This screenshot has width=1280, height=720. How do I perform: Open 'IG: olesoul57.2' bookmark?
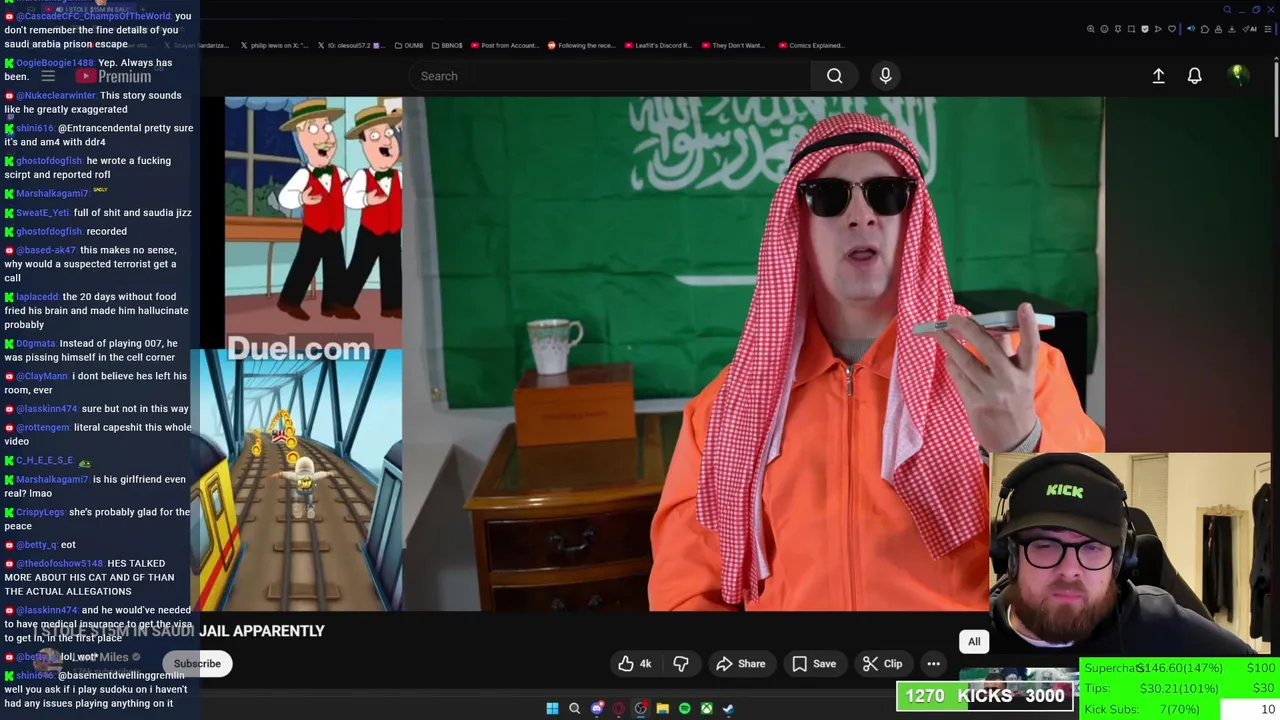(x=350, y=45)
